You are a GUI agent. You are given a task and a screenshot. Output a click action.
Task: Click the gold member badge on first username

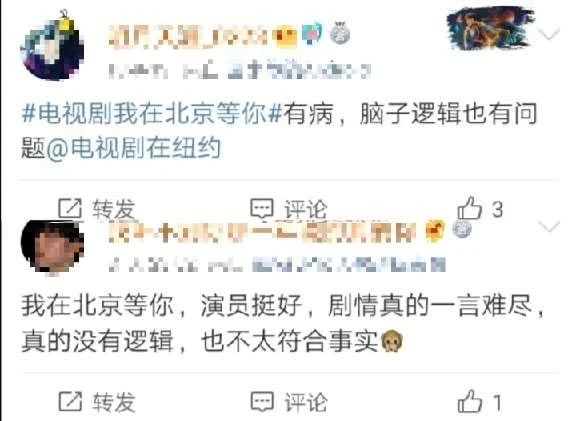287,36
